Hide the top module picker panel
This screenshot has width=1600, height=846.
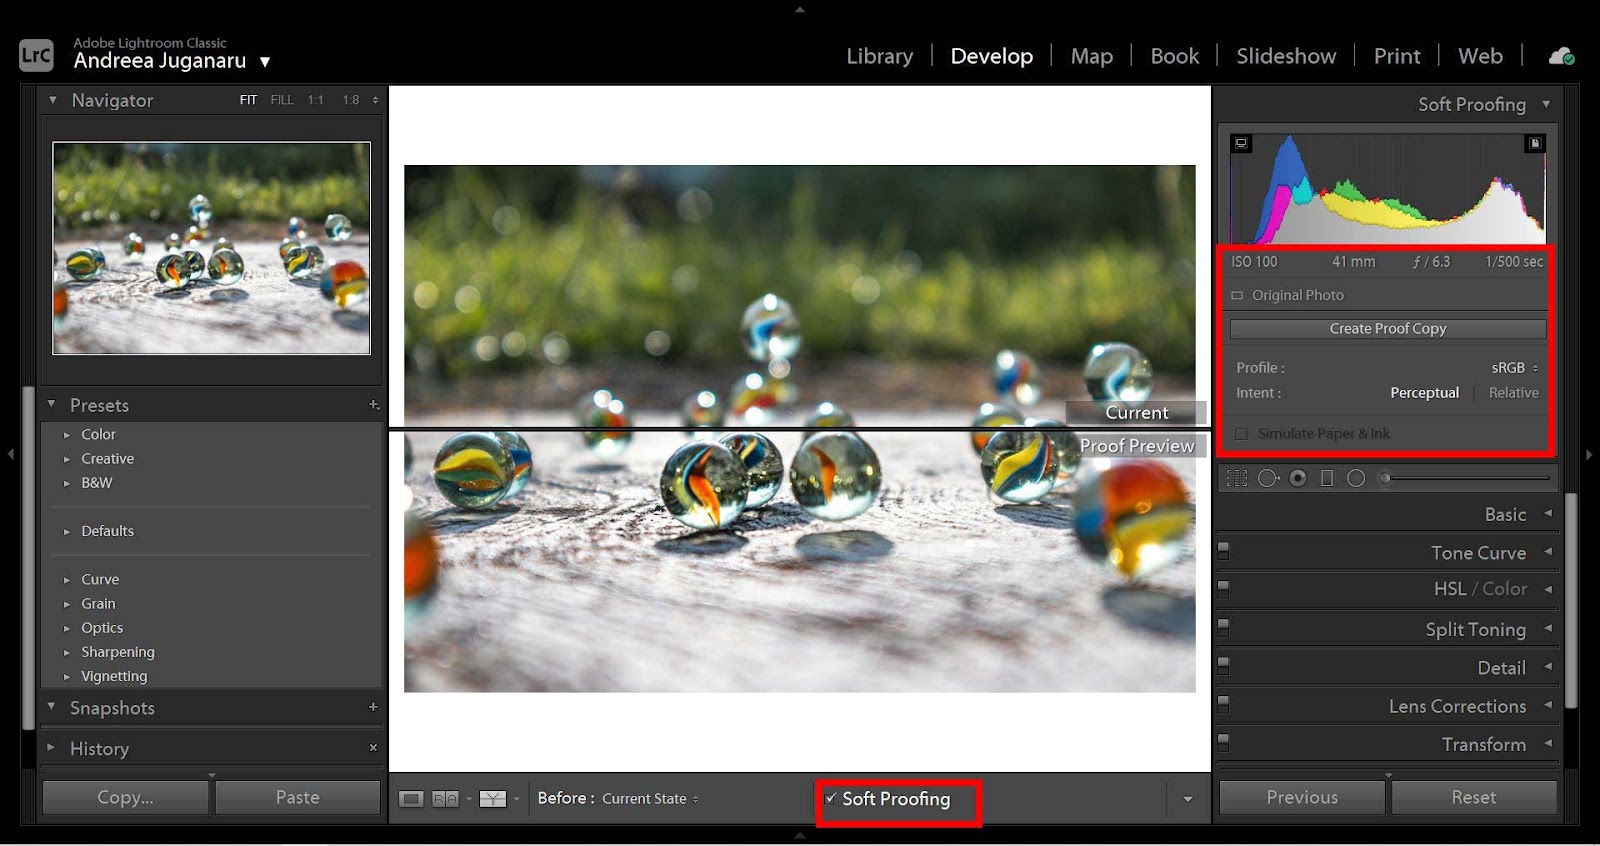(799, 9)
